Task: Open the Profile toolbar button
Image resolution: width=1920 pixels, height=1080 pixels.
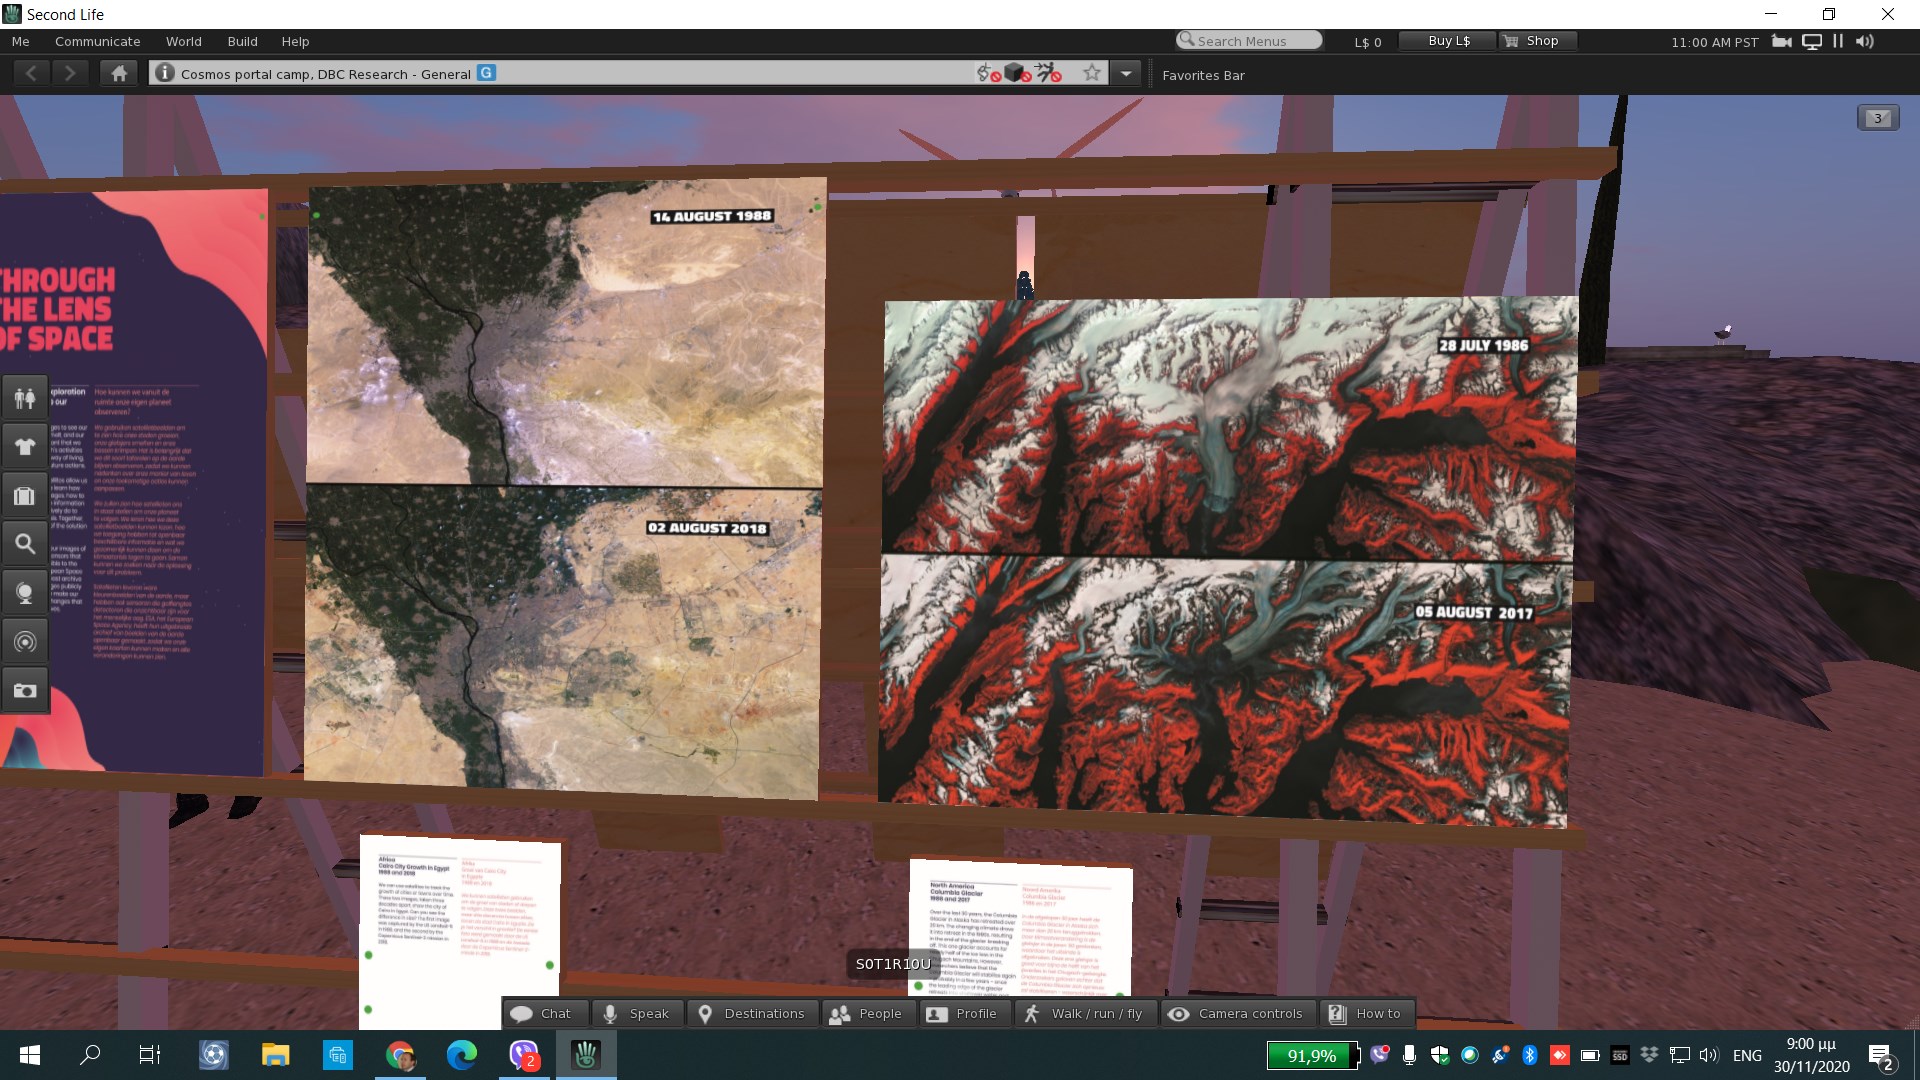Action: tap(964, 1014)
